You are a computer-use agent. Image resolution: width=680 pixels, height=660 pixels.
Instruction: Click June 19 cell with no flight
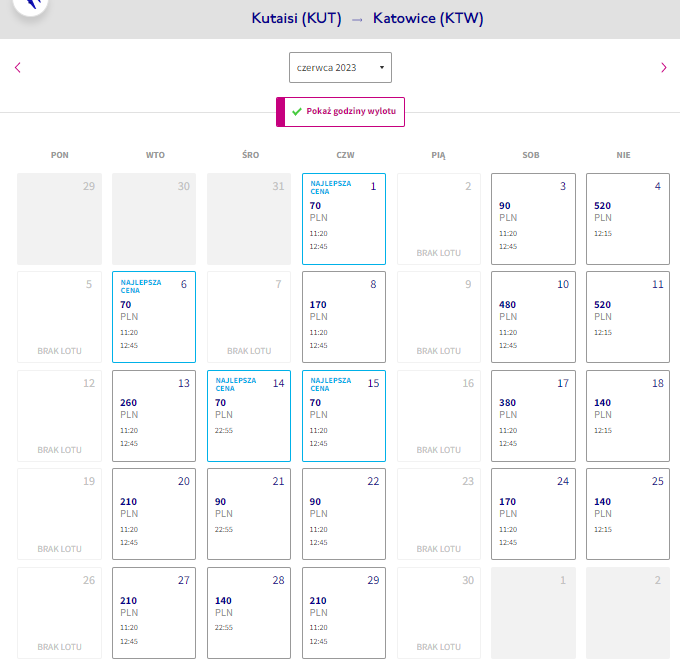(x=59, y=514)
